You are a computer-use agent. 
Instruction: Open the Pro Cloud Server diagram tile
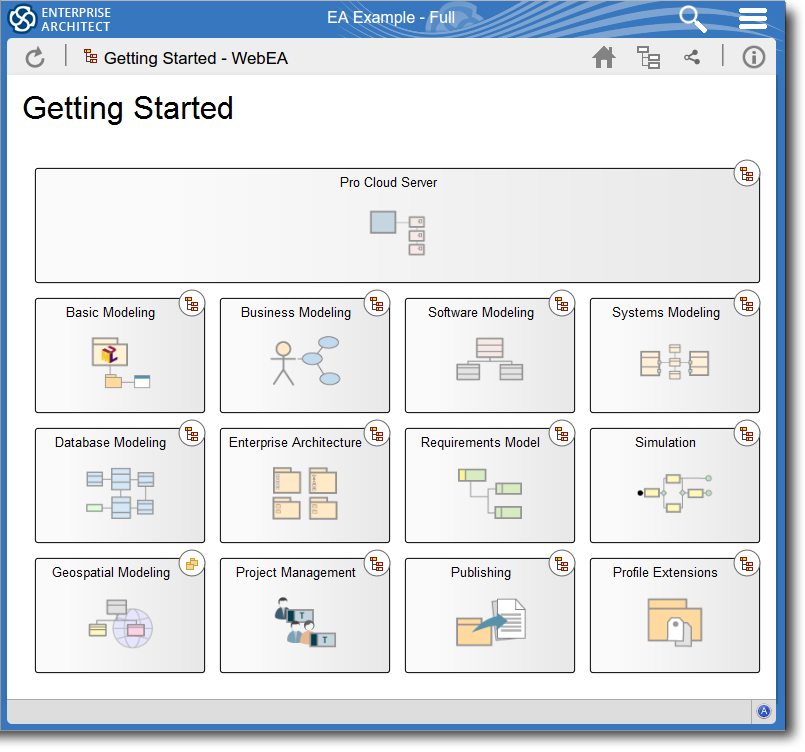coord(397,226)
